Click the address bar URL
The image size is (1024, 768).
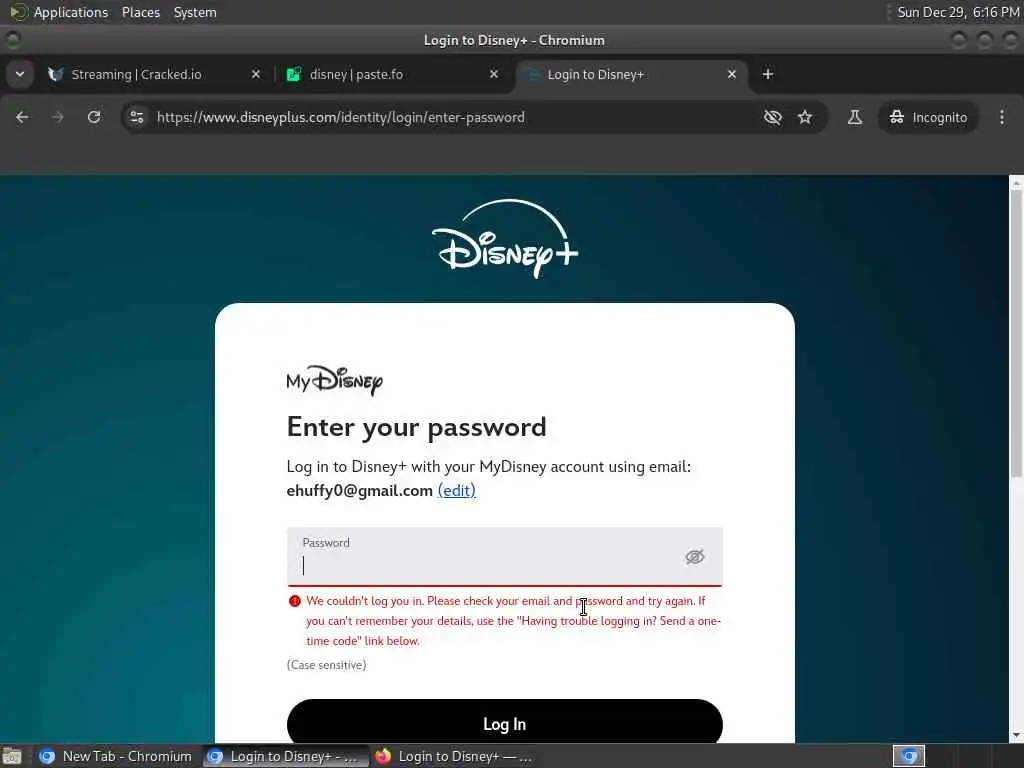coord(340,118)
